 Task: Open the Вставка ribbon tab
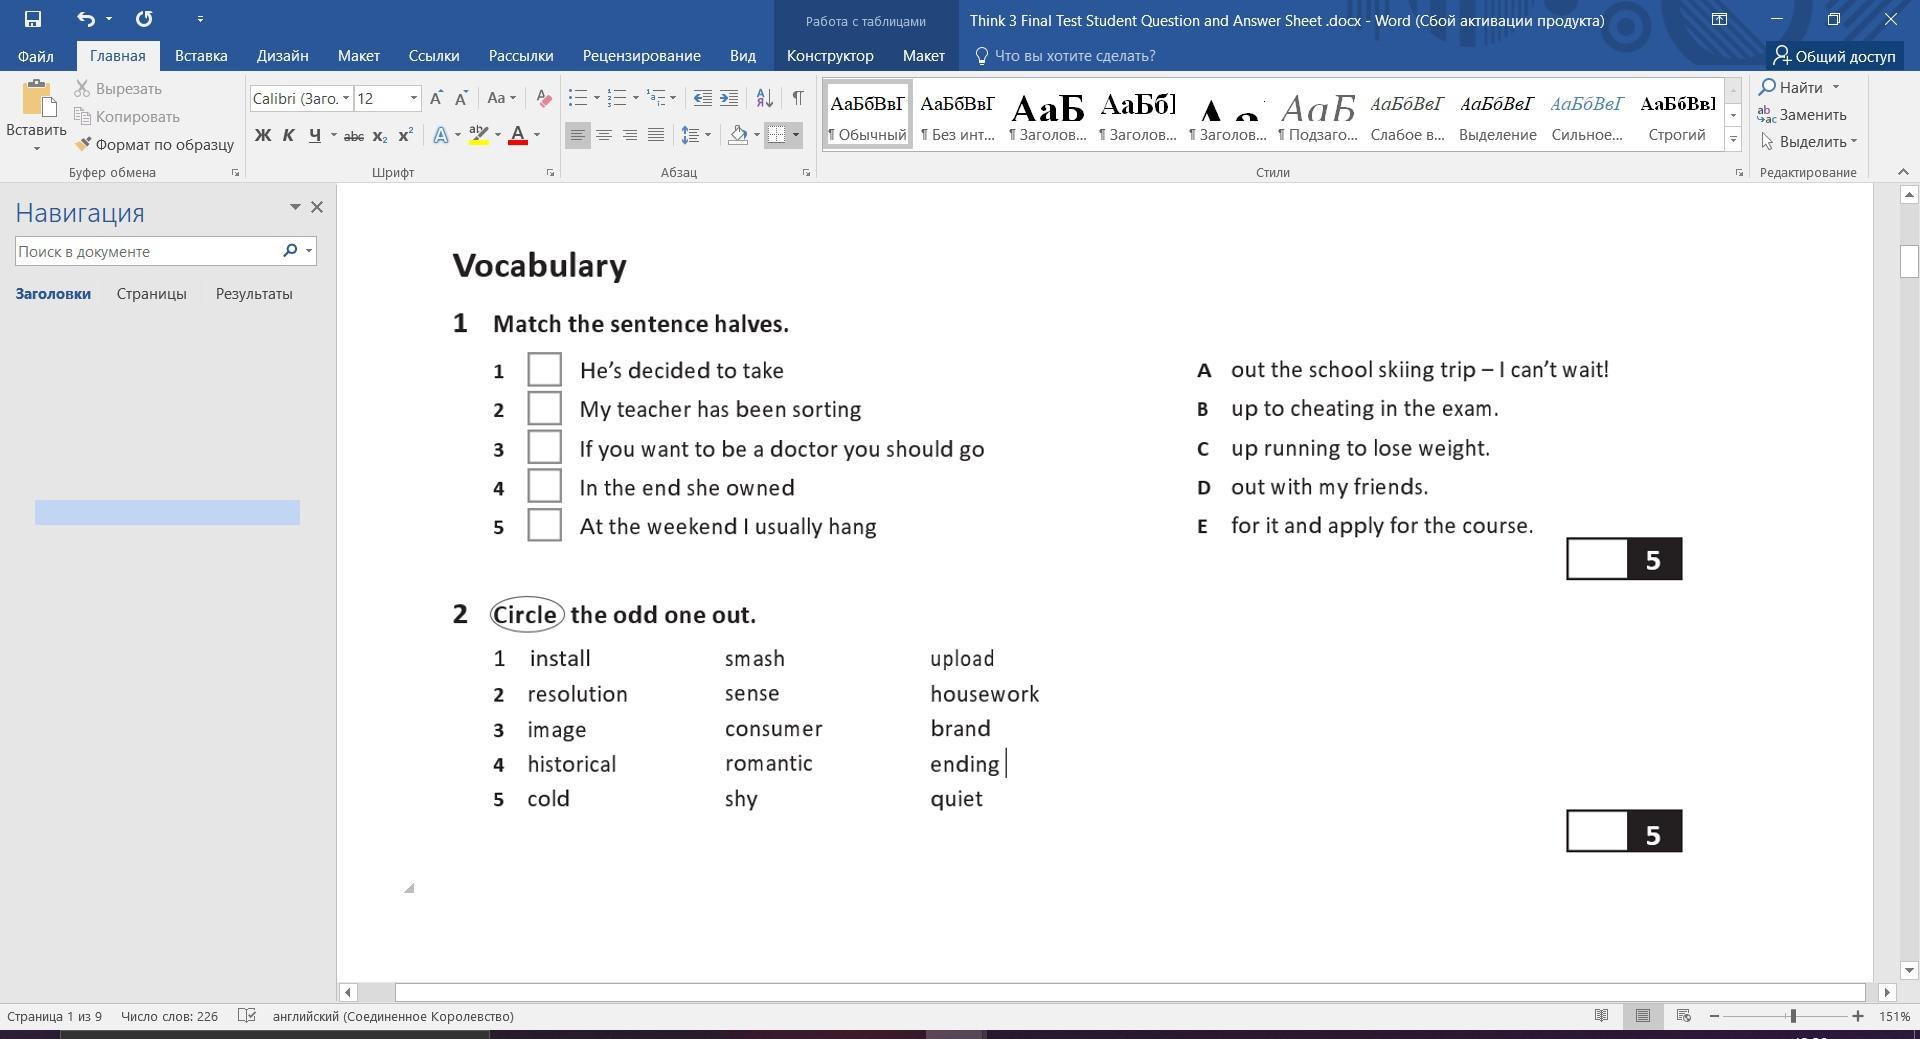(x=201, y=56)
